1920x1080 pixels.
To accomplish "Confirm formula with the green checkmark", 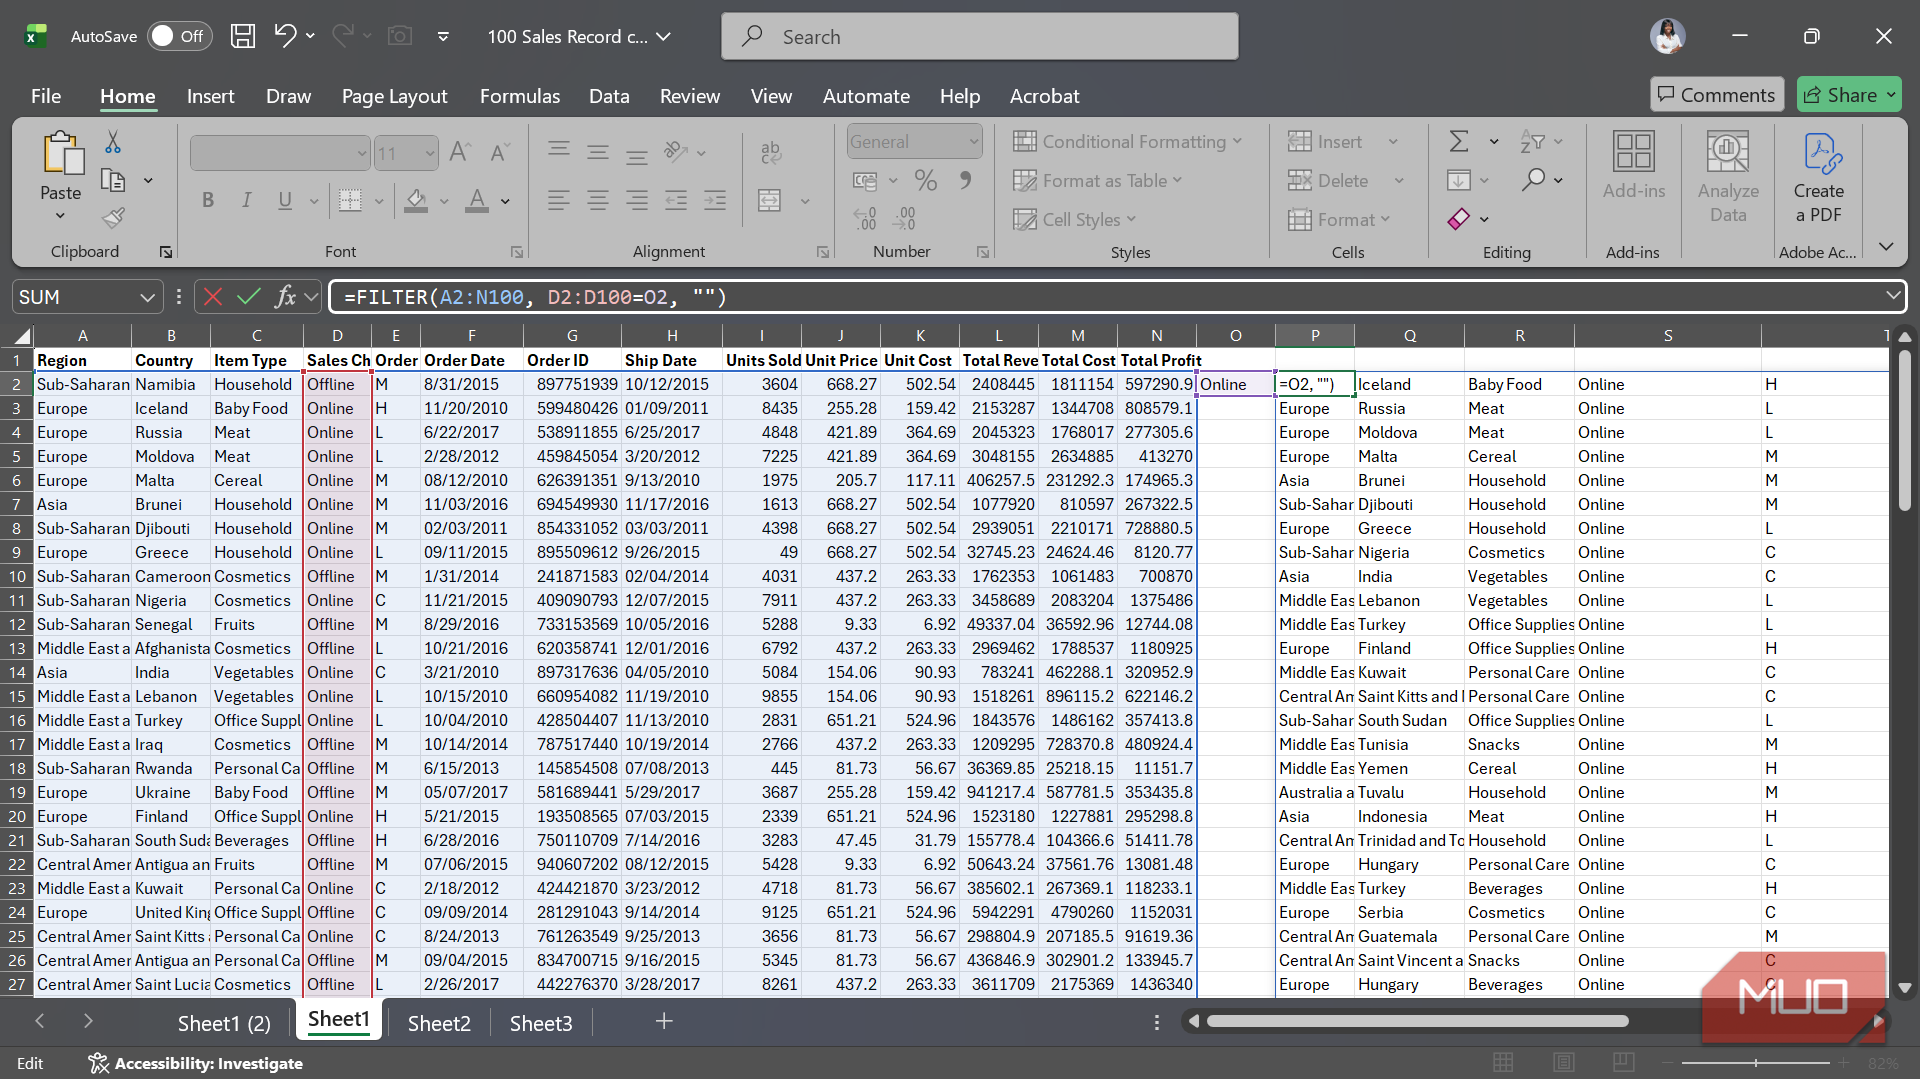I will [x=248, y=297].
